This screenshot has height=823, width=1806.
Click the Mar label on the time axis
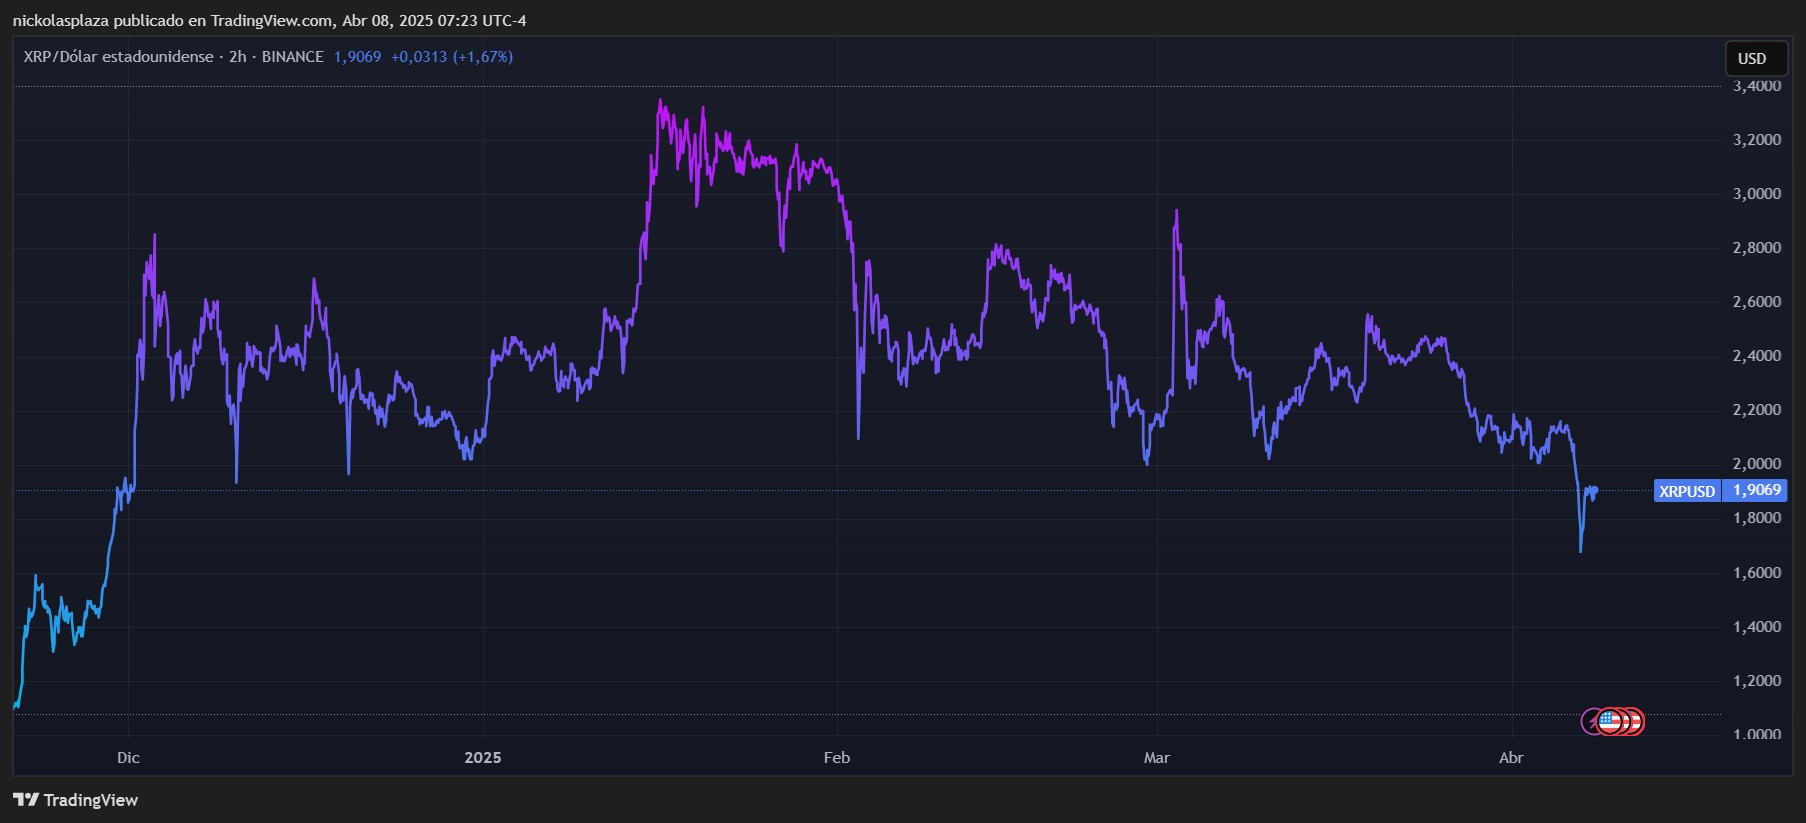pos(1157,758)
